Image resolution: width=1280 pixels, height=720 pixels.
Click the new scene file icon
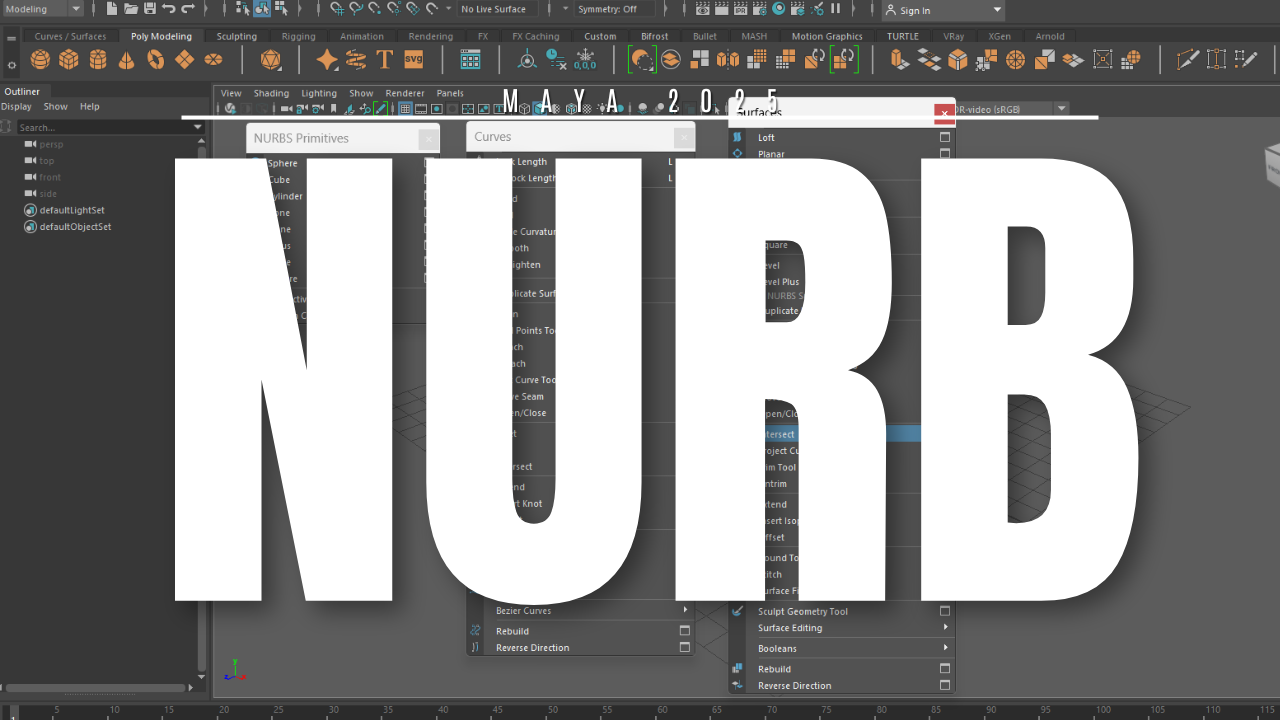click(x=112, y=9)
